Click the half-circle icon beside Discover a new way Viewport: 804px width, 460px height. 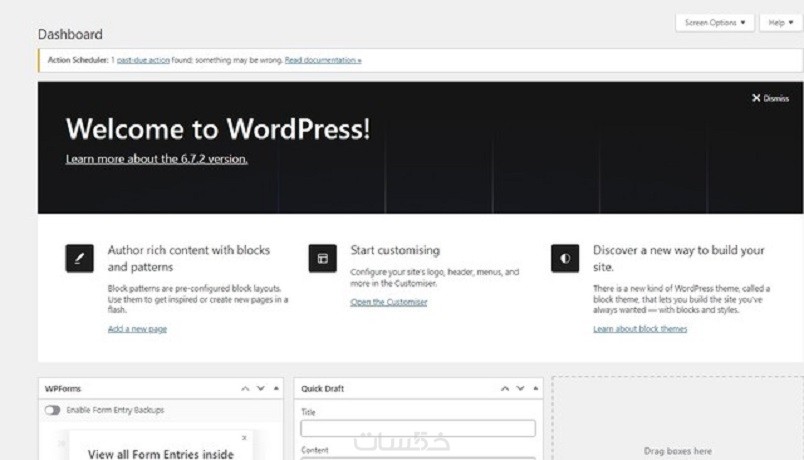coord(565,258)
